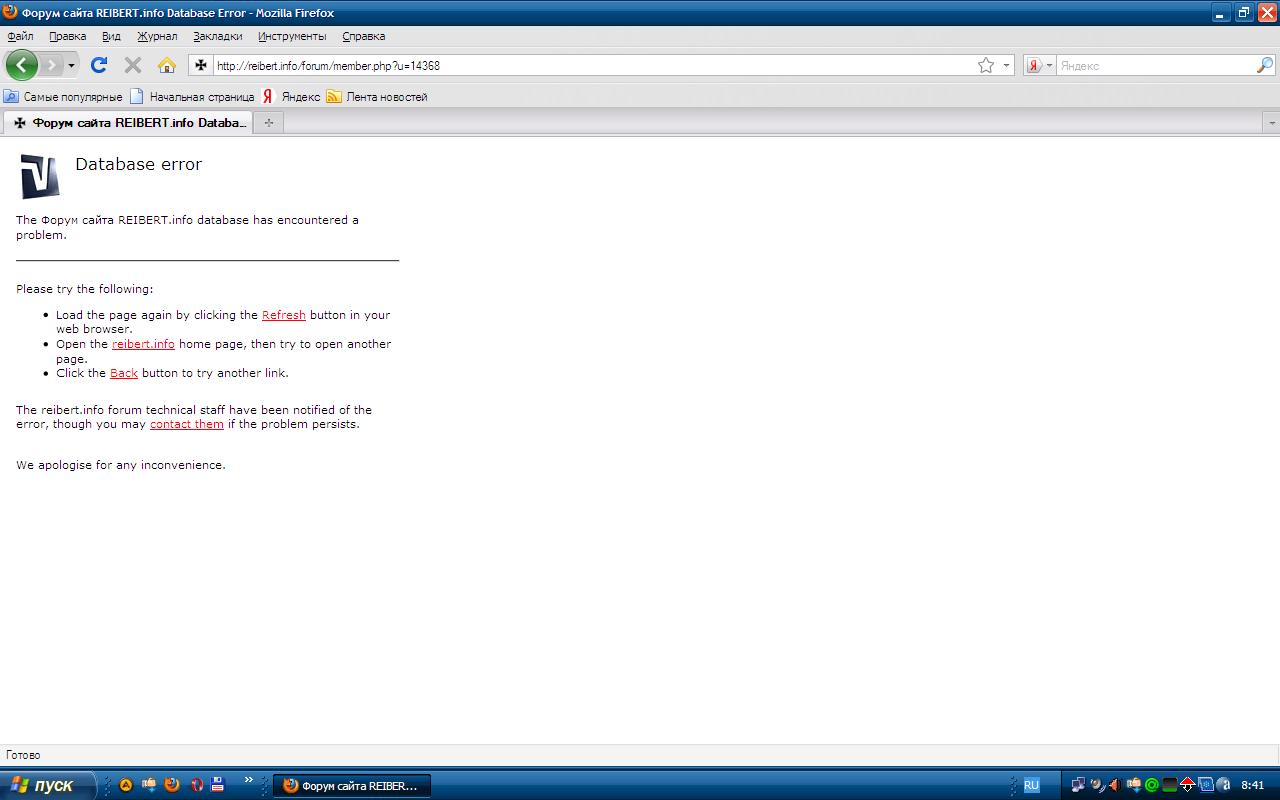Screen dimensions: 1280x800
Task: Click the Refresh link in error text
Action: pos(284,315)
